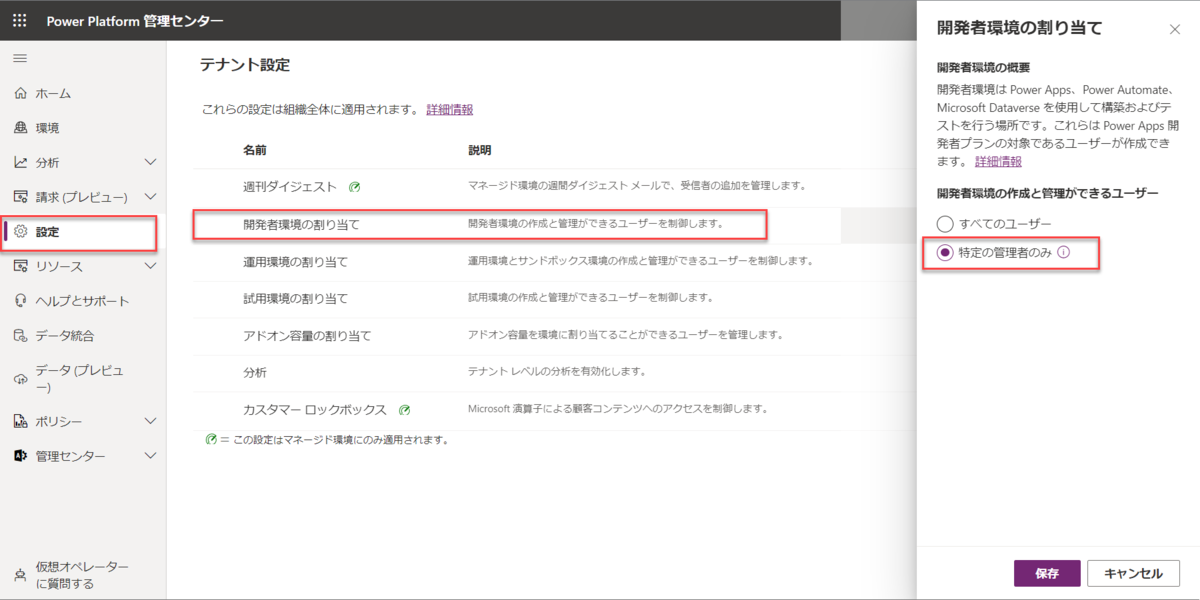Click the キャンセル button
1200x600 pixels.
click(x=1133, y=573)
